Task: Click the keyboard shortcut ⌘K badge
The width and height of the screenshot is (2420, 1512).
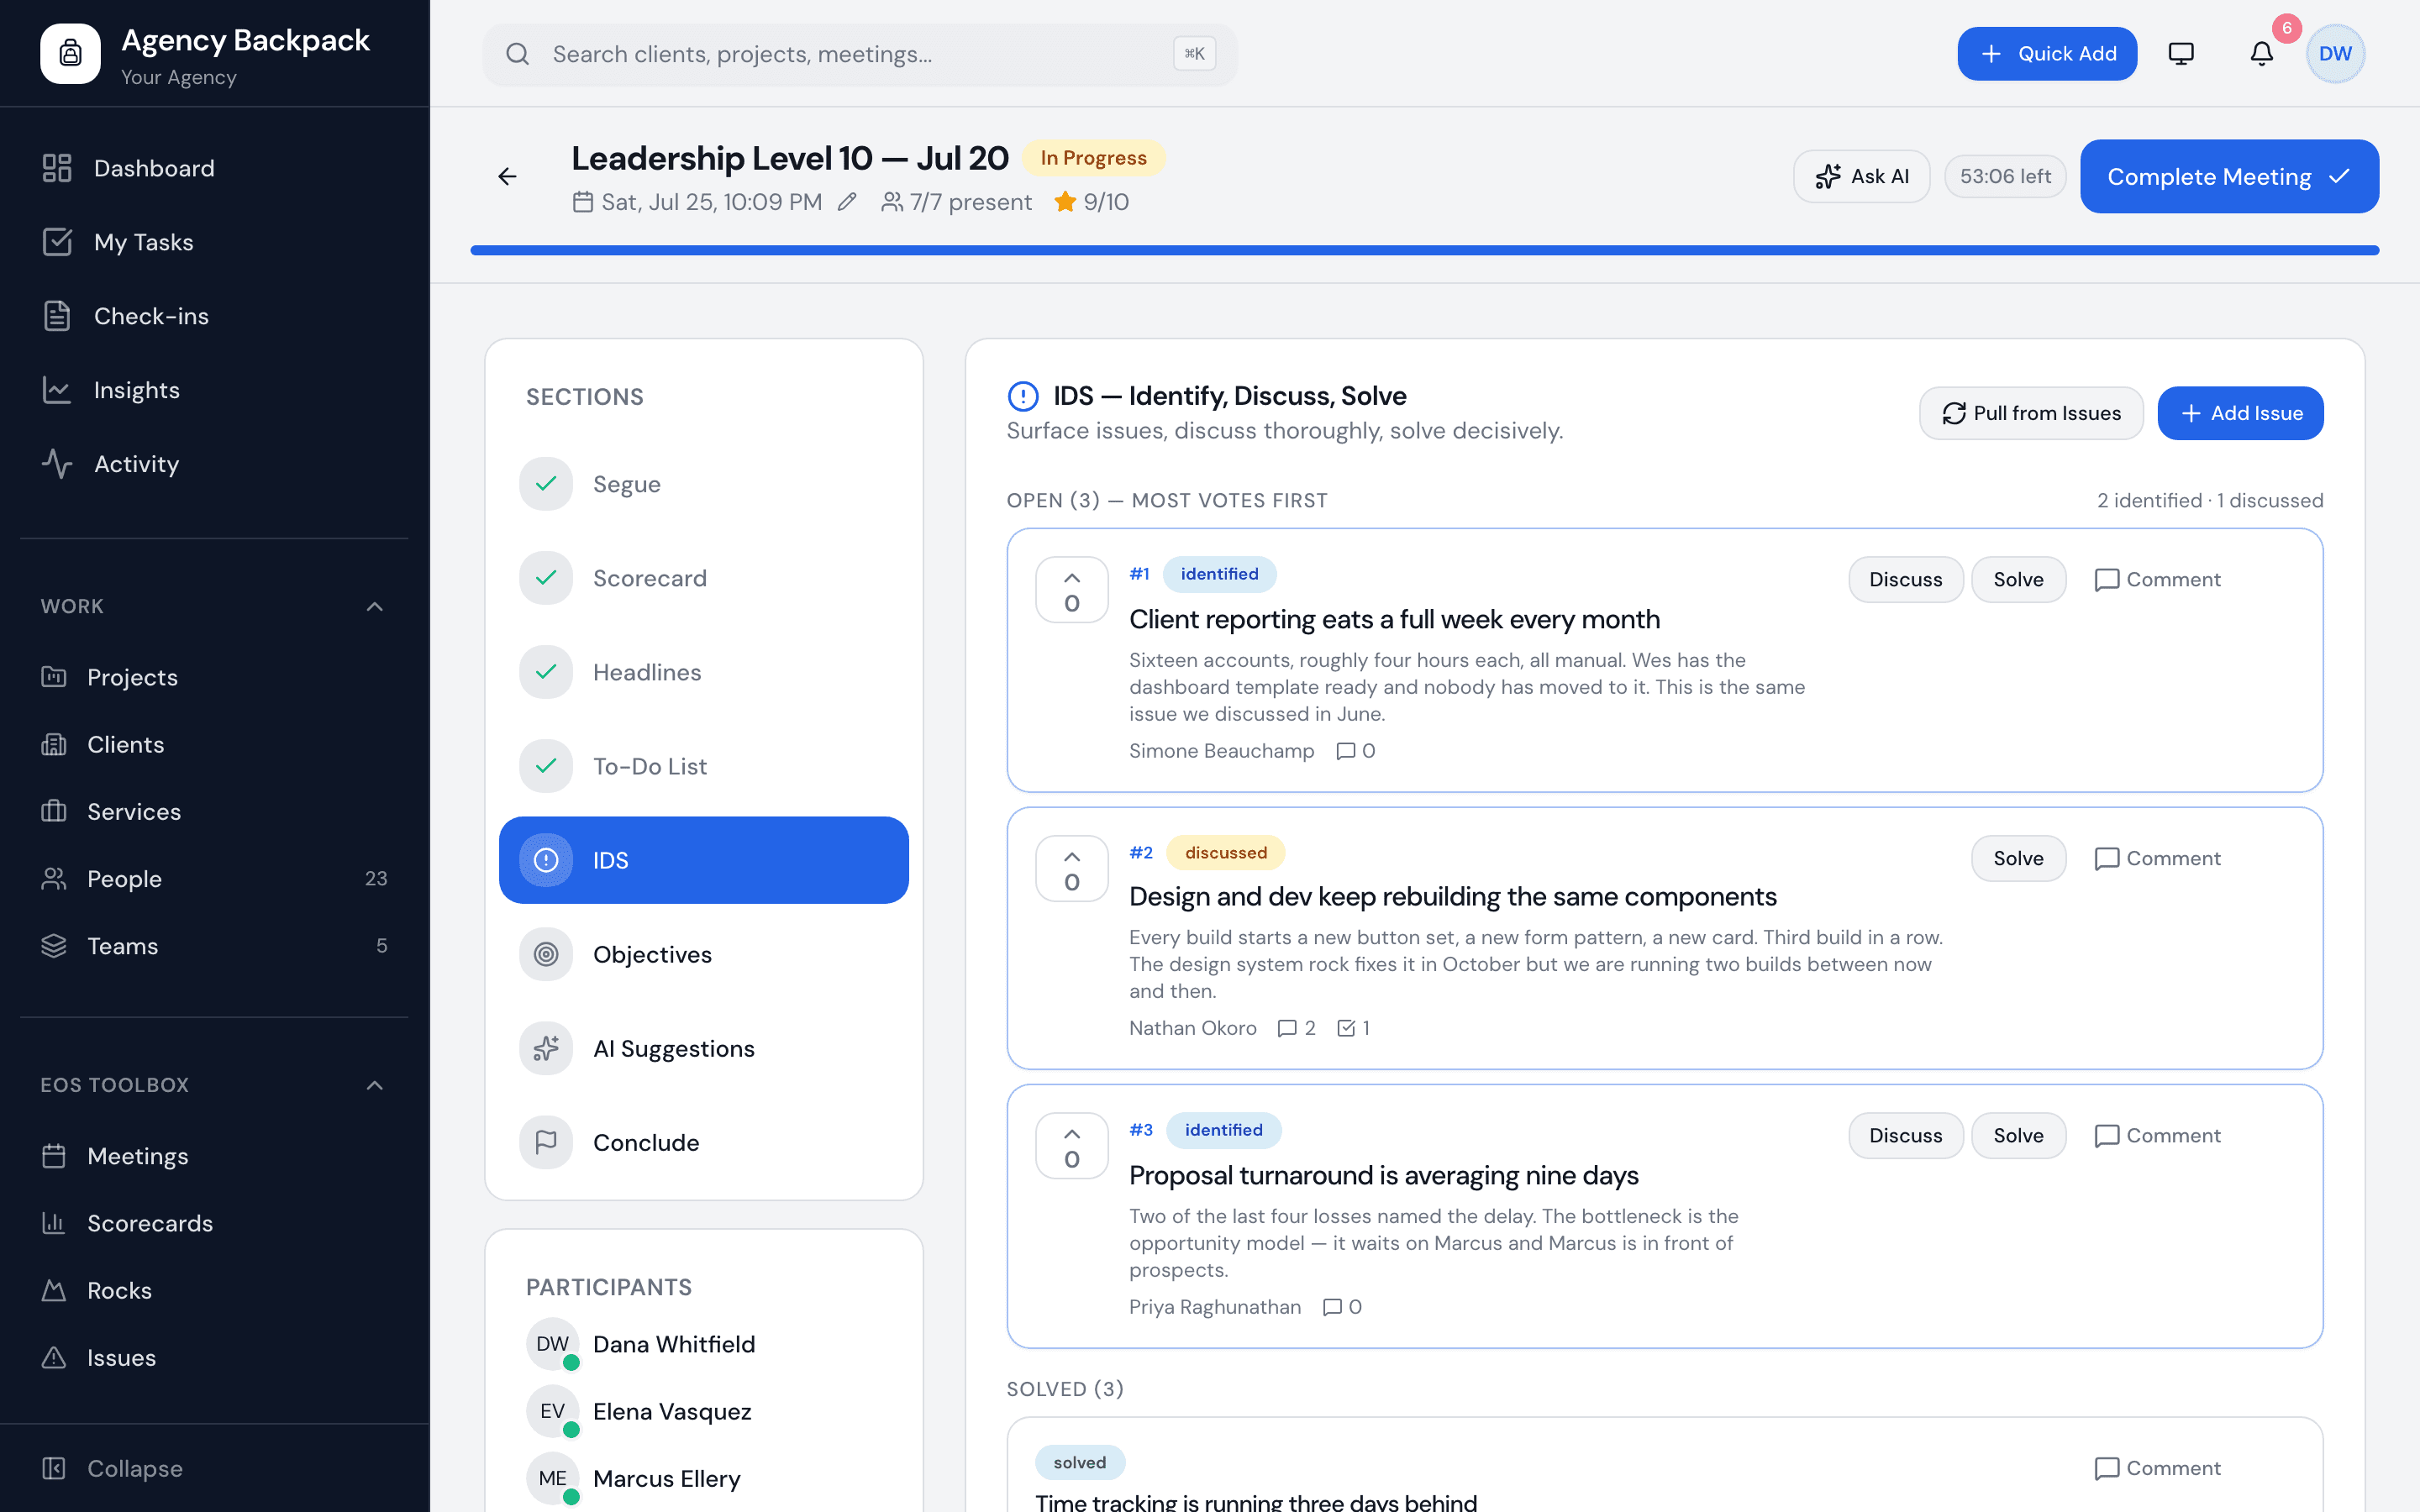Action: point(1194,54)
